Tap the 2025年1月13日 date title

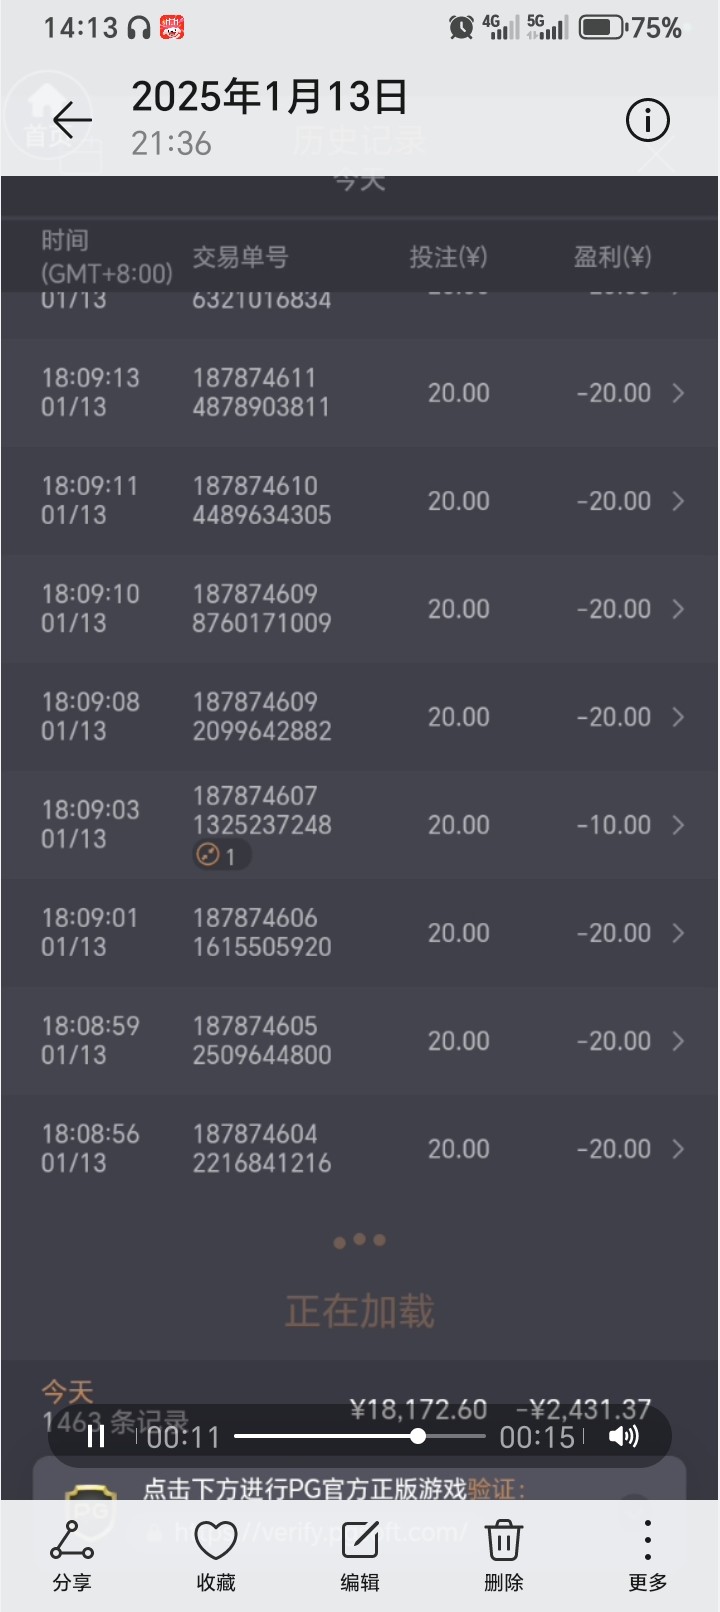pos(270,97)
